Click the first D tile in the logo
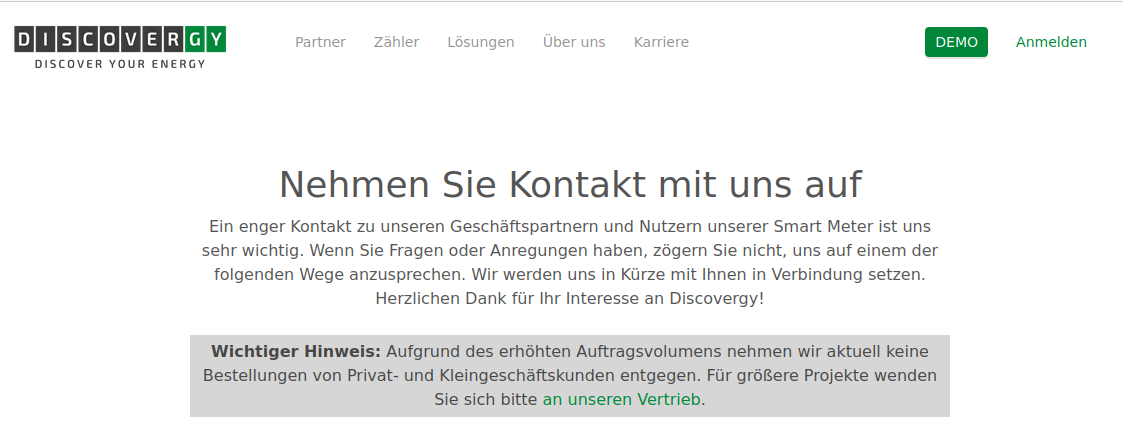Viewport: 1123px width, 446px height. coord(25,40)
